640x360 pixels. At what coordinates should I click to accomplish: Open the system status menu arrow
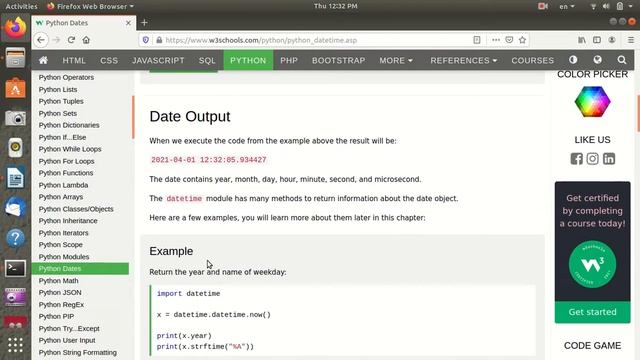pyautogui.click(x=631, y=6)
